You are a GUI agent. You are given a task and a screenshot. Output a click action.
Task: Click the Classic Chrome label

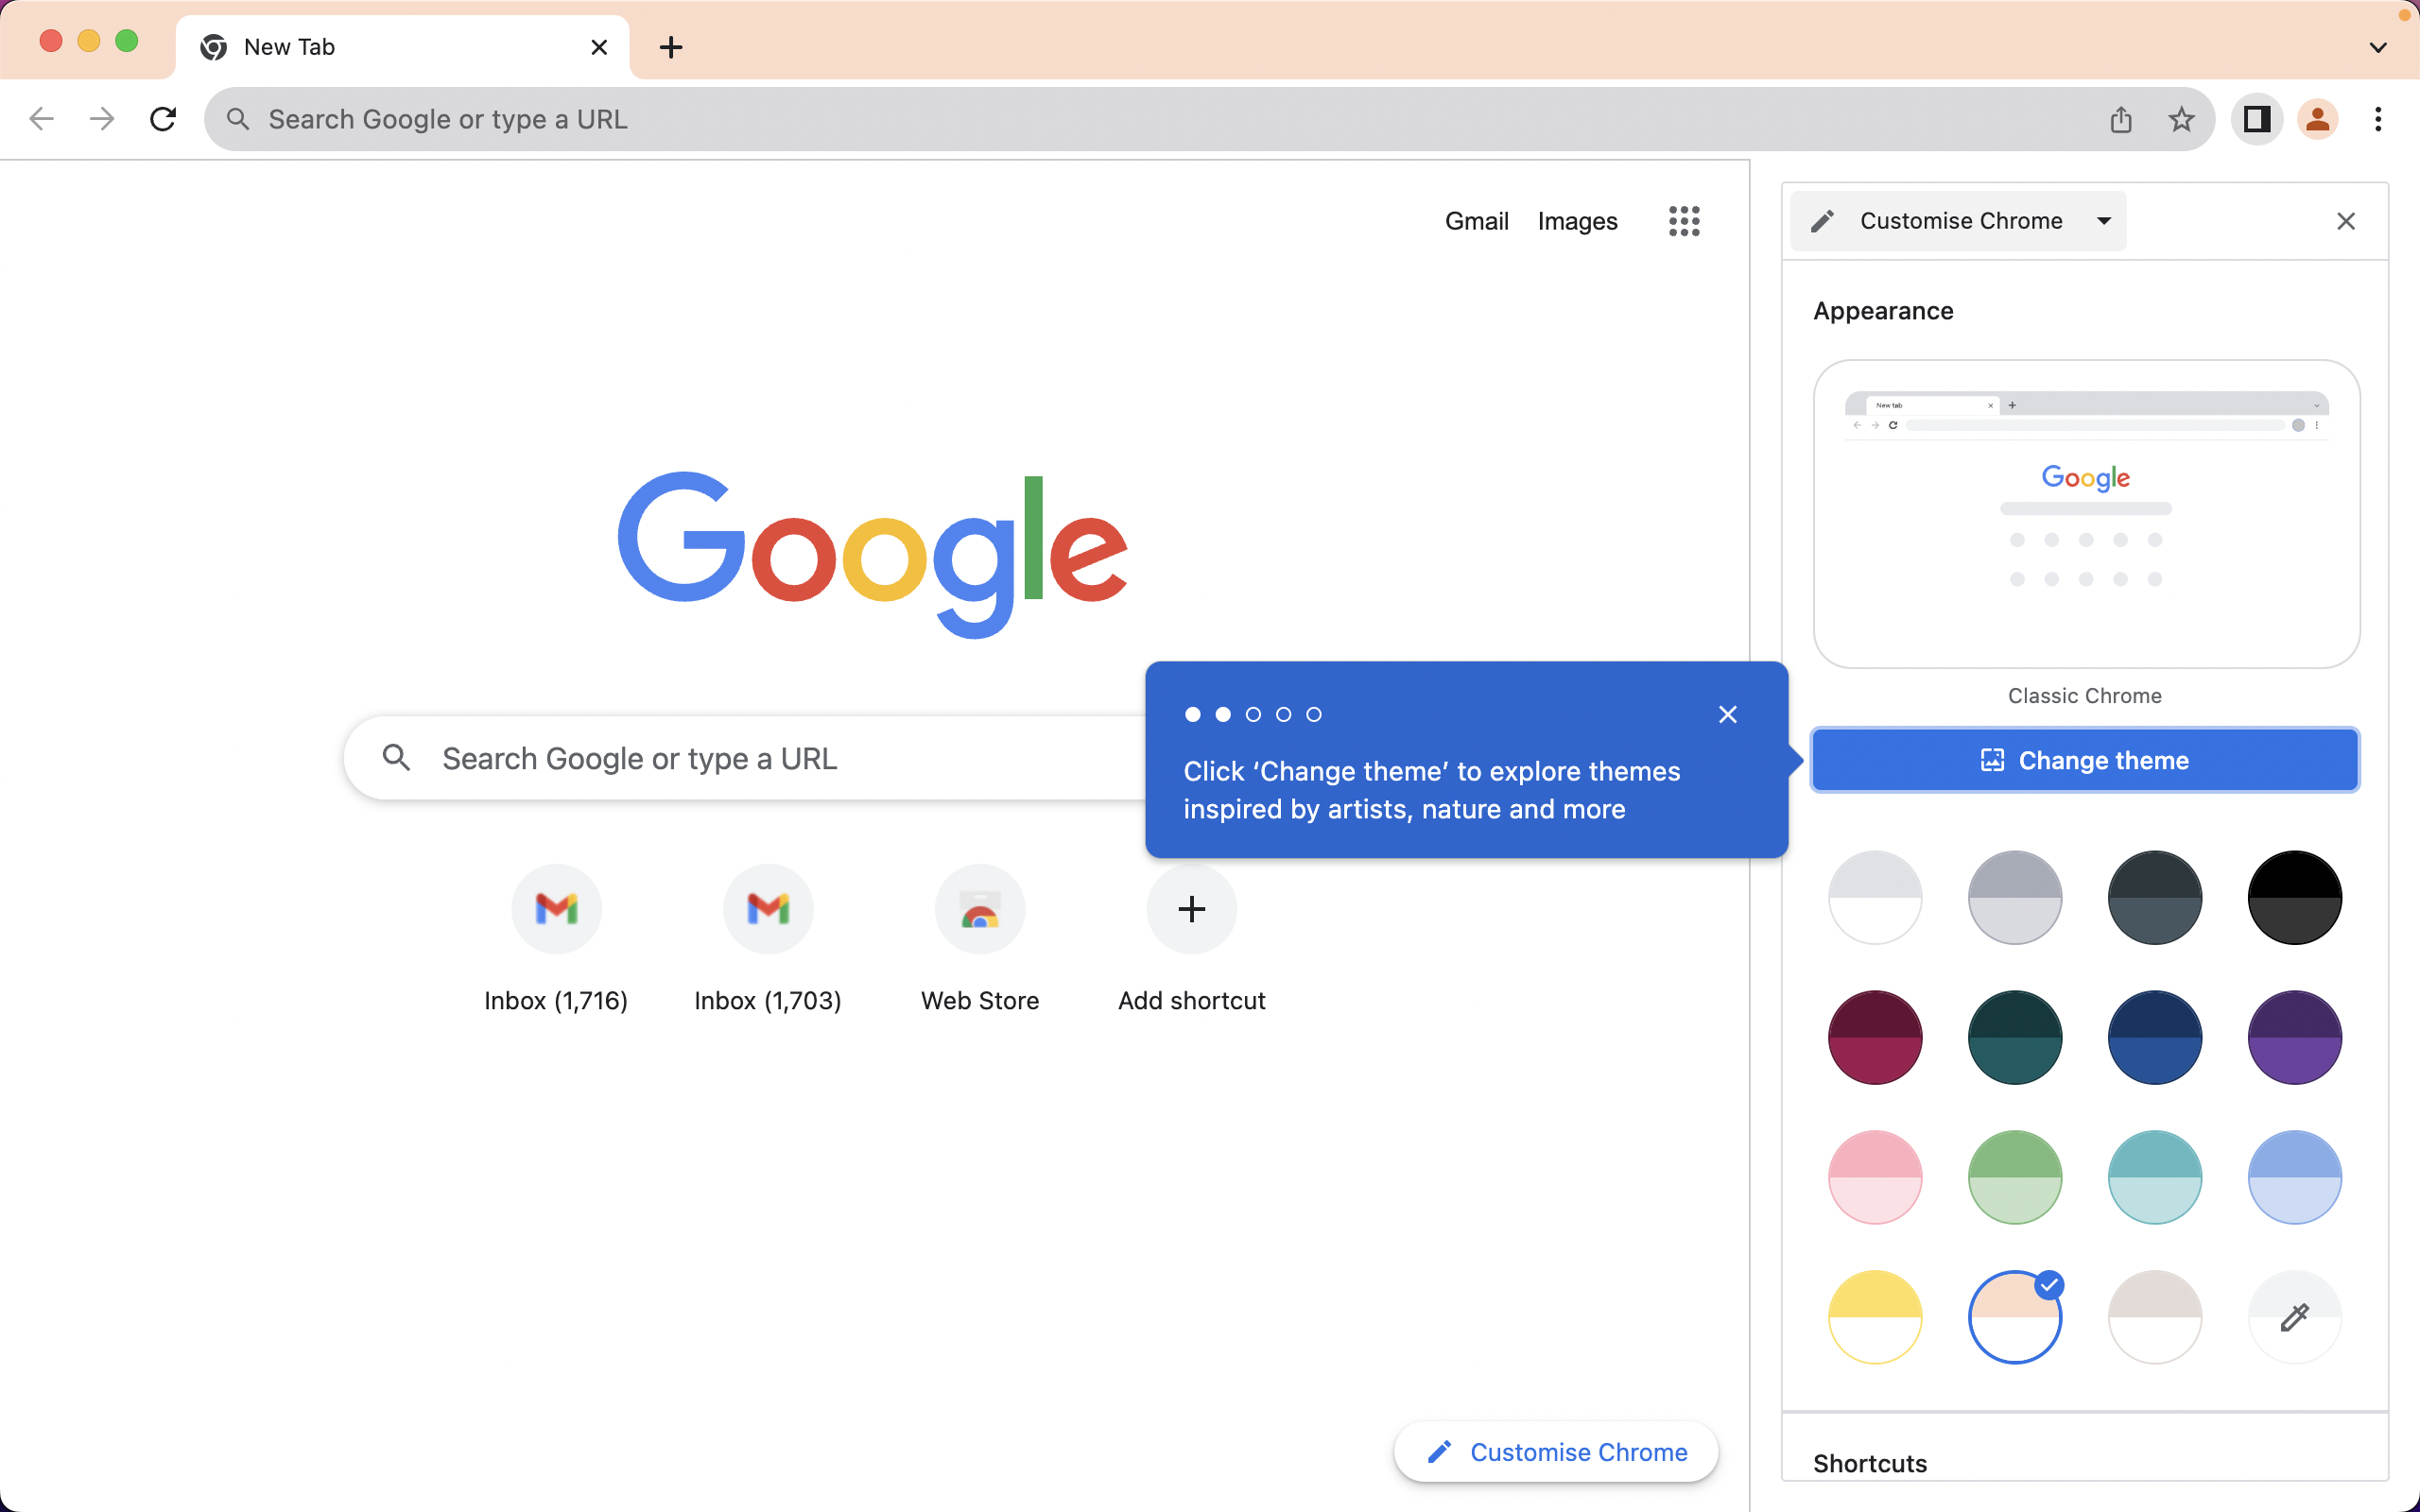pos(2085,696)
